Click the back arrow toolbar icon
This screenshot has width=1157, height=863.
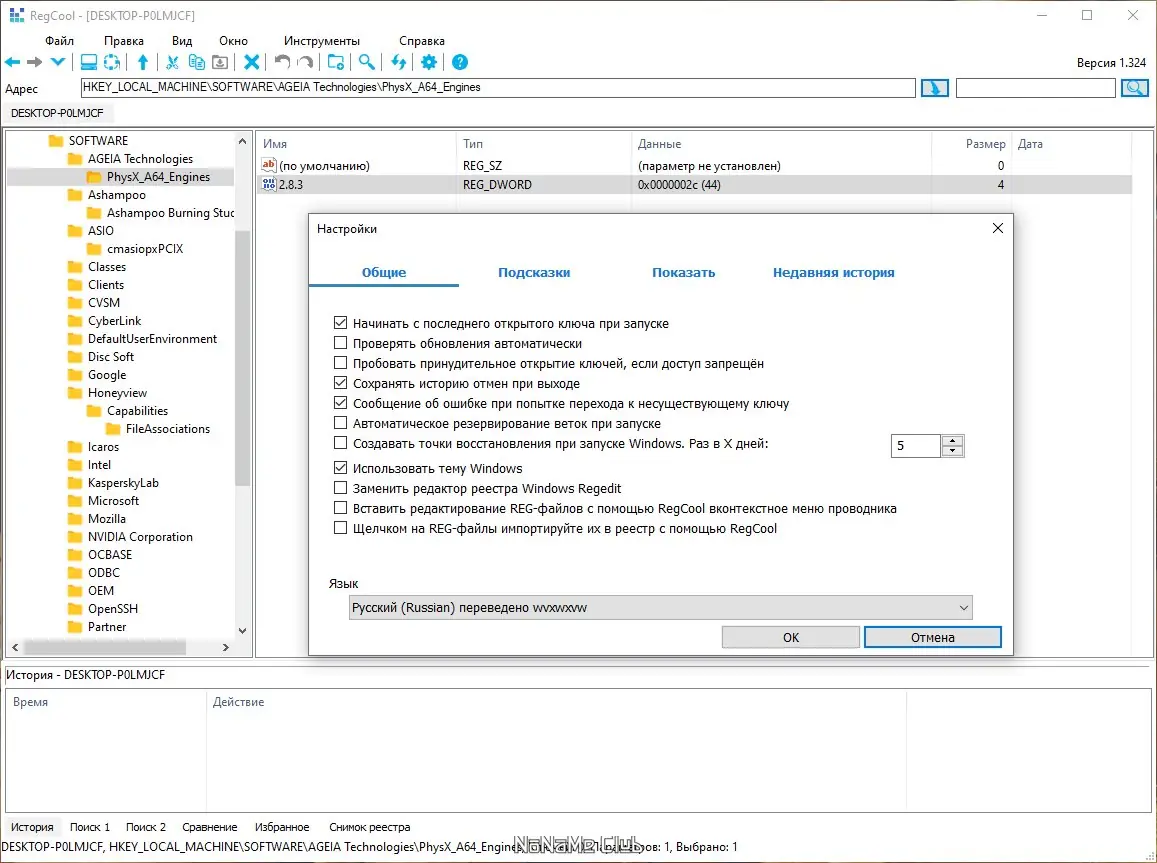click(x=13, y=62)
